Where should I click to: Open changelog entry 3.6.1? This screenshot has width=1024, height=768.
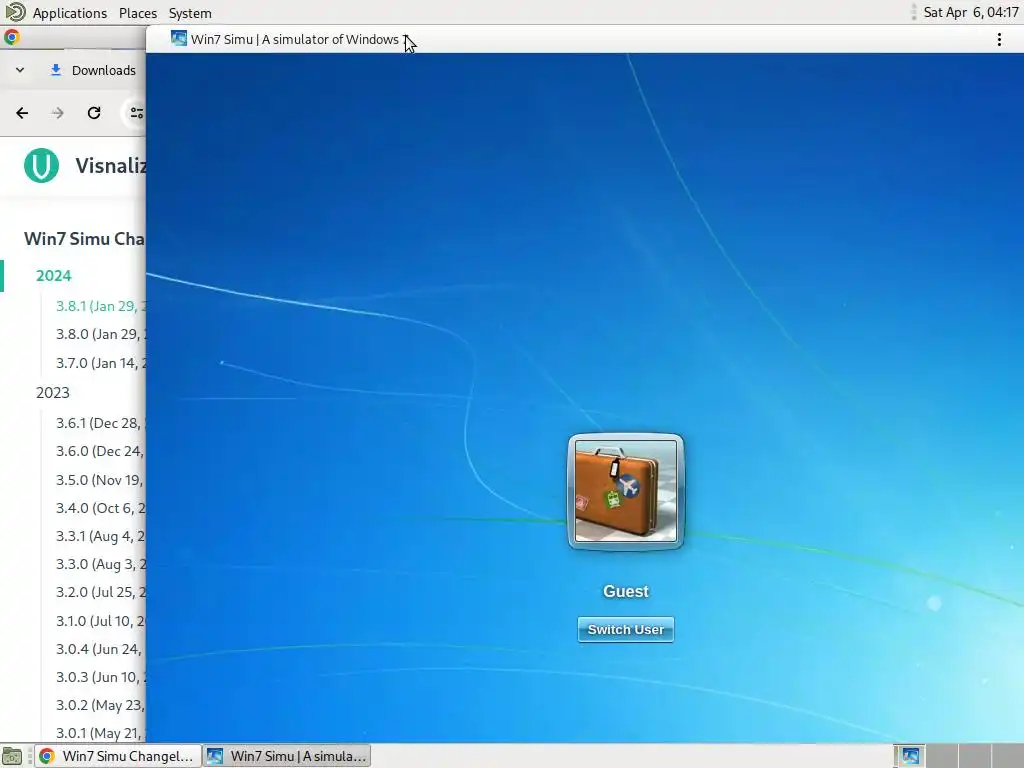[x=101, y=423]
